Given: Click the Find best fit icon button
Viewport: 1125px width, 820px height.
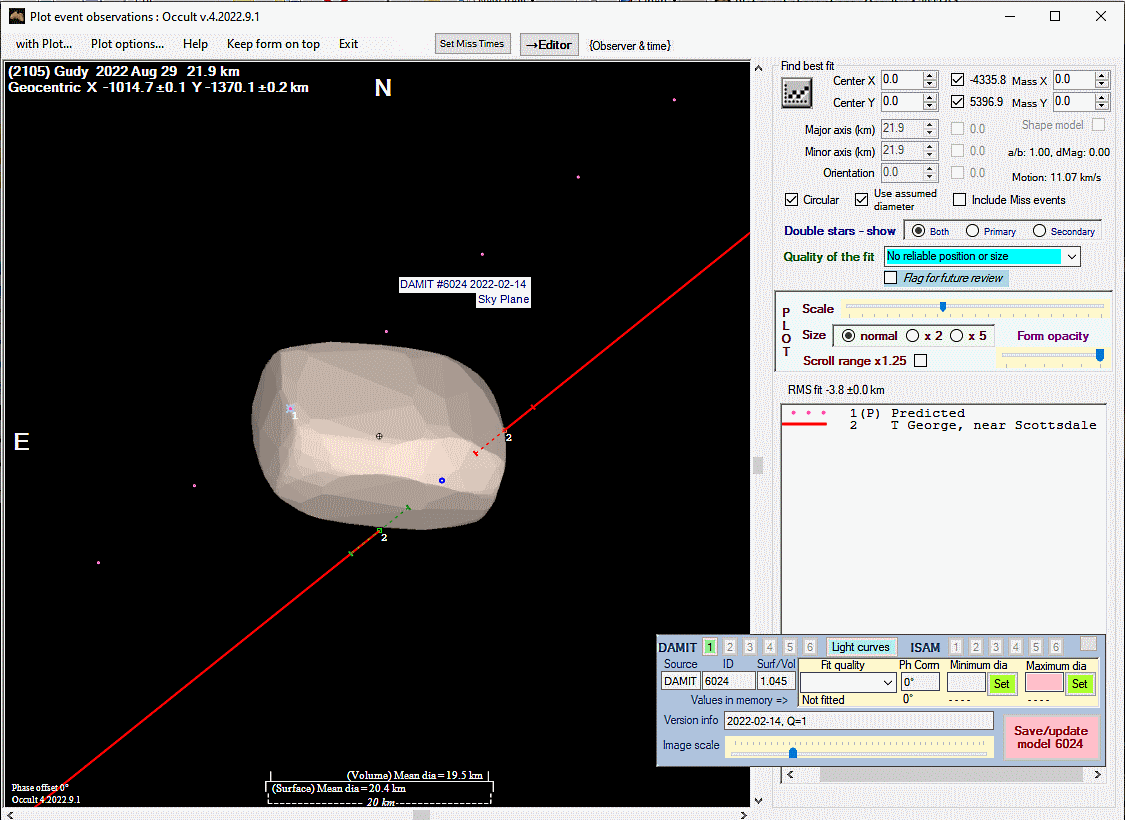Looking at the screenshot, I should (797, 92).
